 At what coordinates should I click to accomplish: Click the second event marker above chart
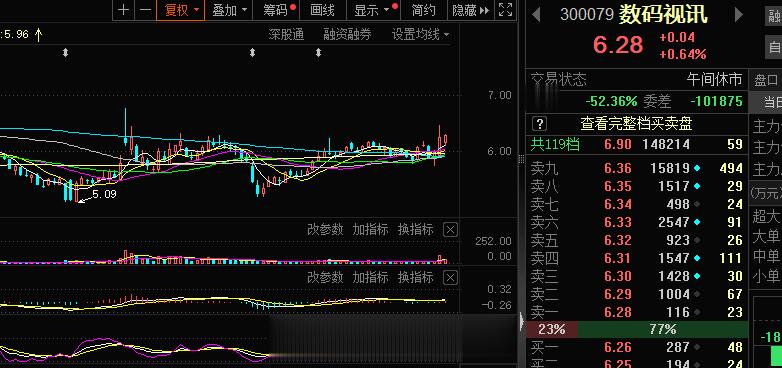(x=252, y=52)
